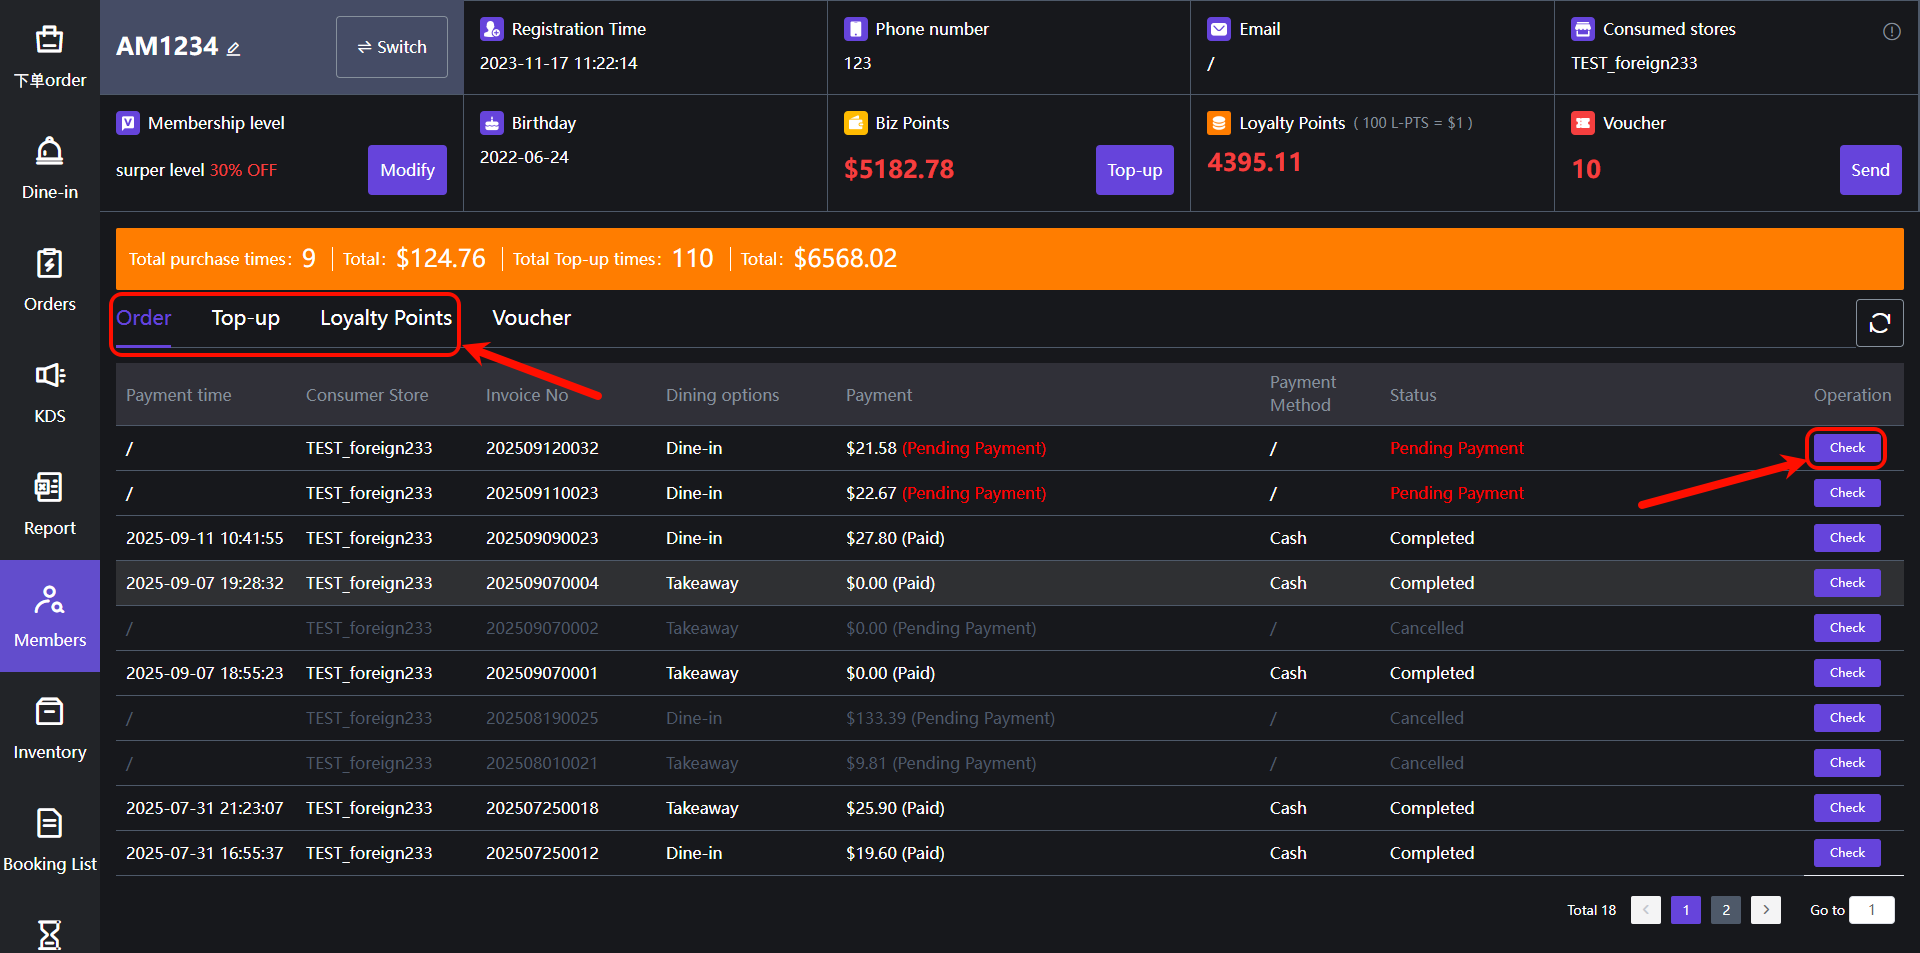Open the KDS sidebar icon

pos(49,392)
